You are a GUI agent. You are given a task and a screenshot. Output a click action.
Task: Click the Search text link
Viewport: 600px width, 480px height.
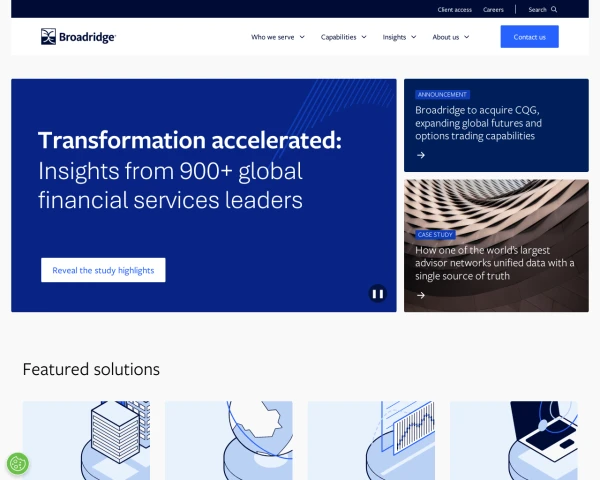tap(537, 10)
